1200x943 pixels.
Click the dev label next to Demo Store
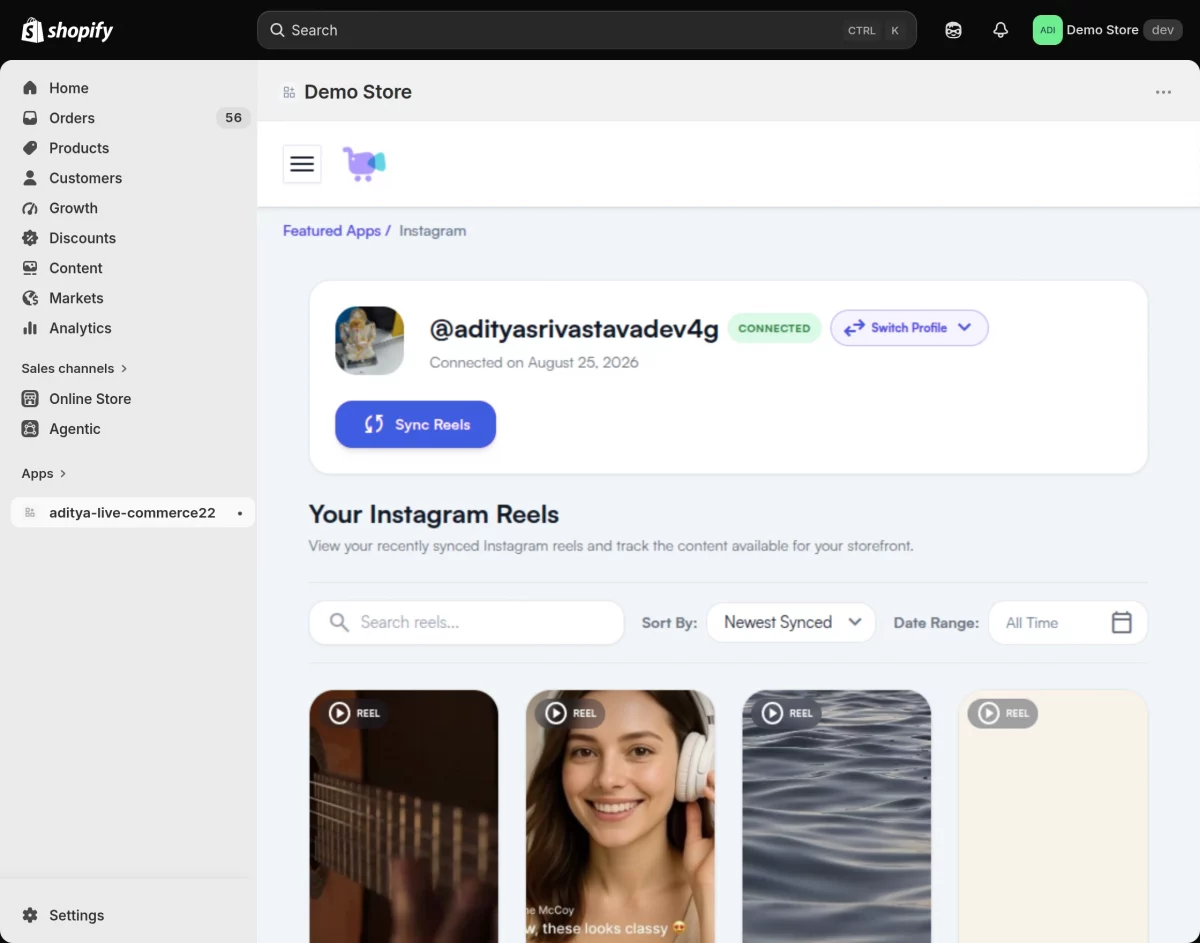[x=1162, y=30]
